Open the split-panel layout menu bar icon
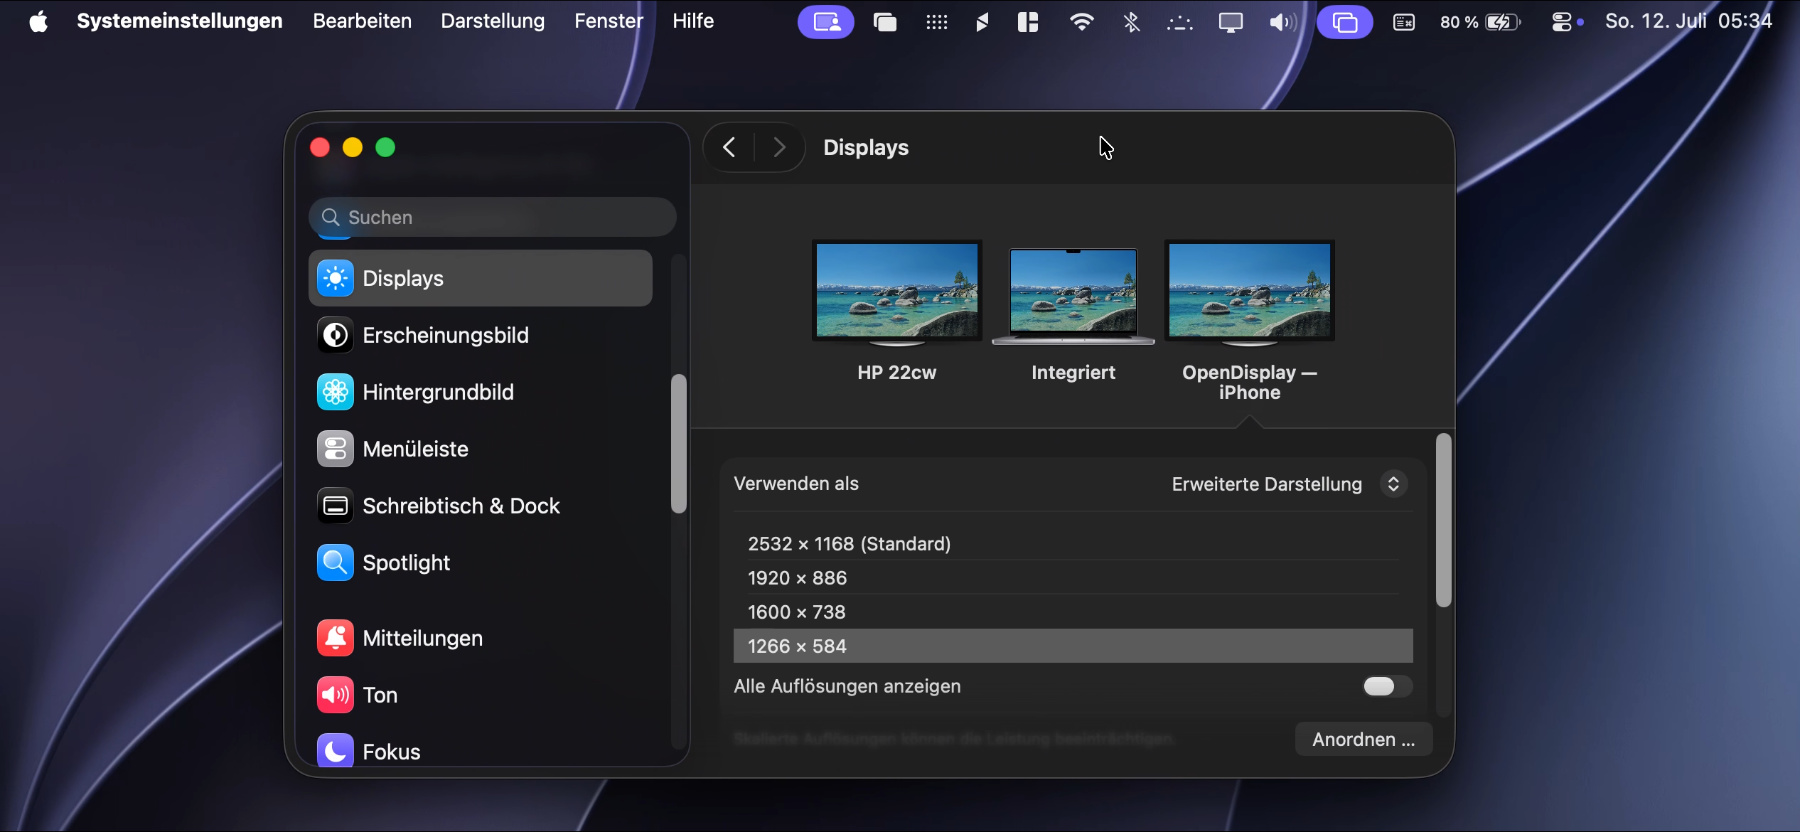Screen dimensions: 1800x832 1028,22
